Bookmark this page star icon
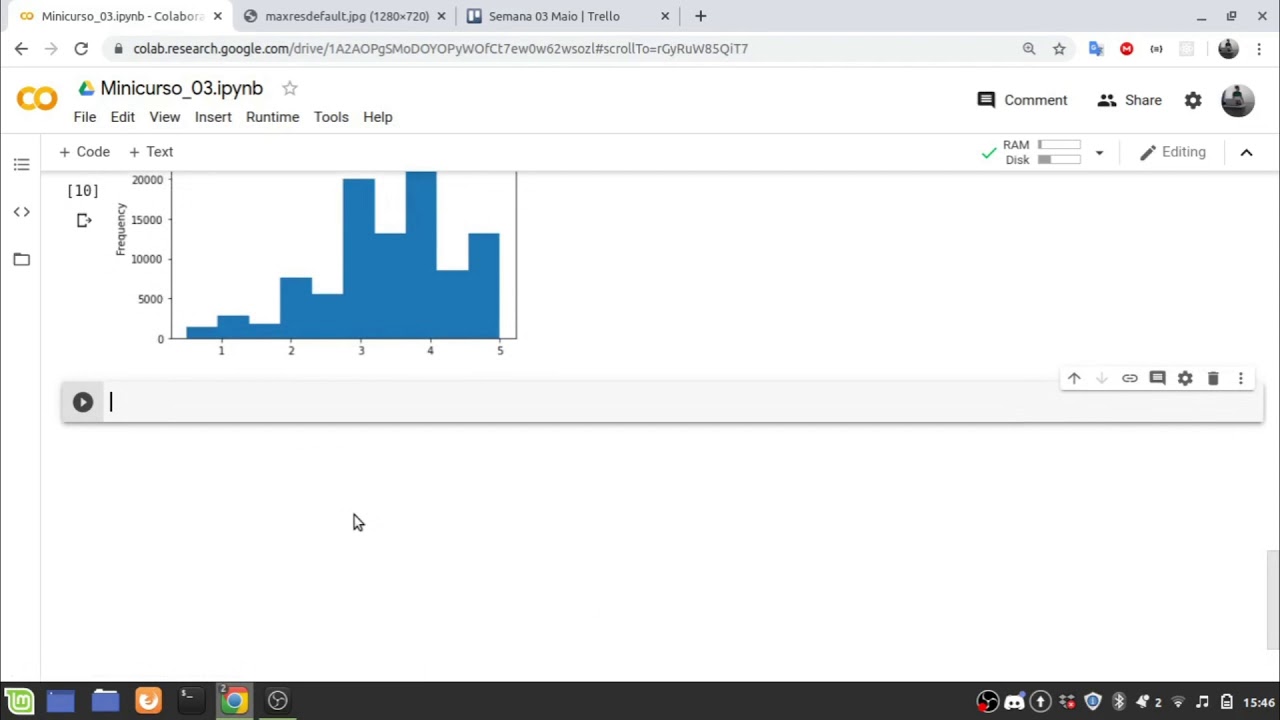 pos(1059,48)
